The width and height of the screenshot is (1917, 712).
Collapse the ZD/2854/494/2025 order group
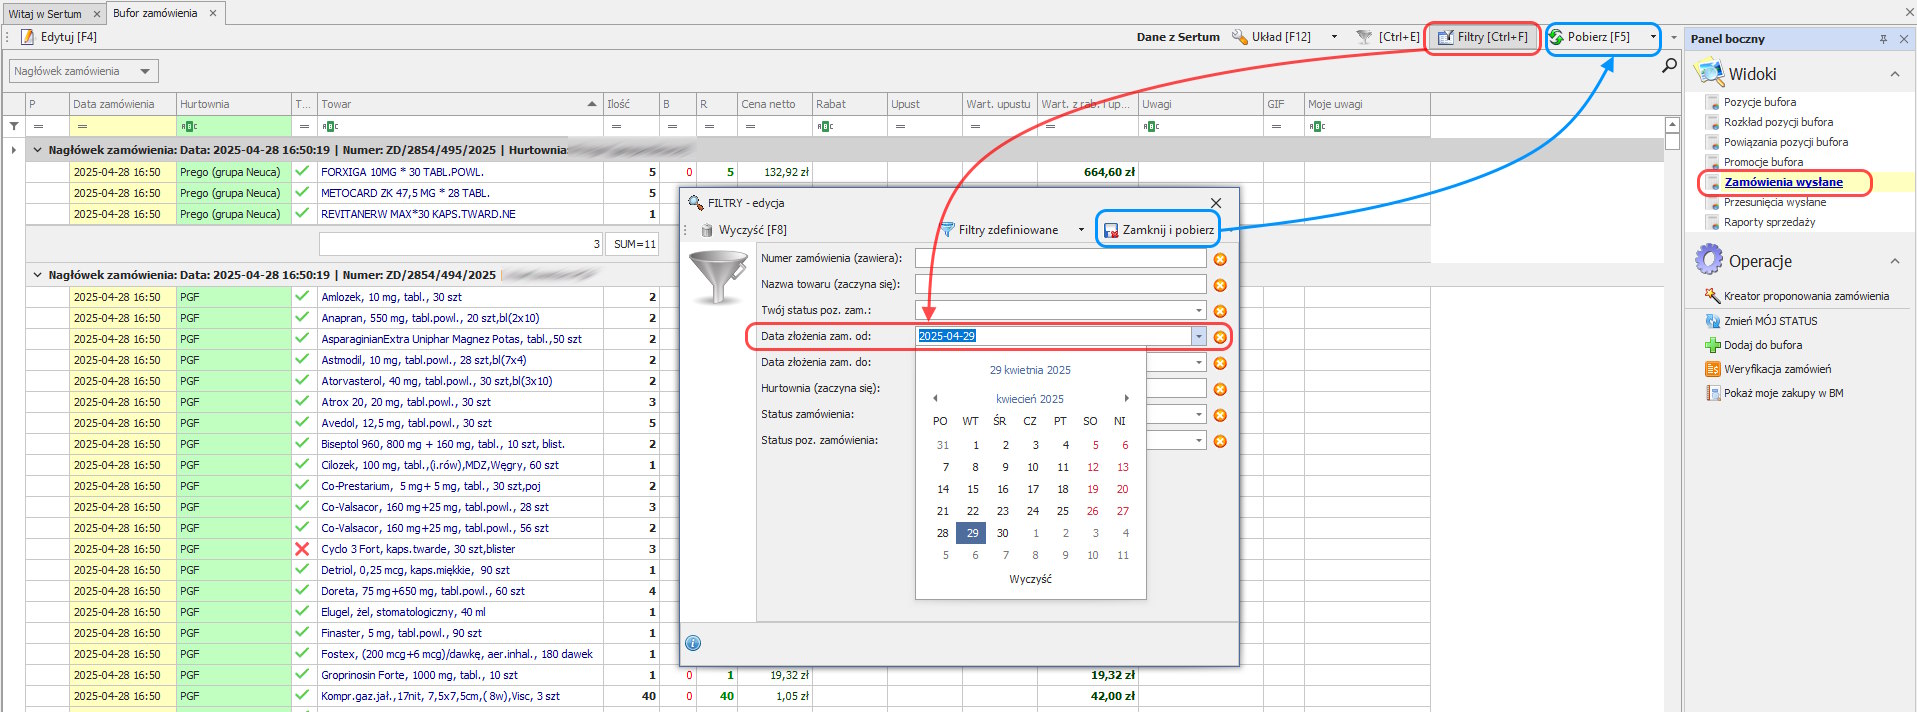(38, 275)
